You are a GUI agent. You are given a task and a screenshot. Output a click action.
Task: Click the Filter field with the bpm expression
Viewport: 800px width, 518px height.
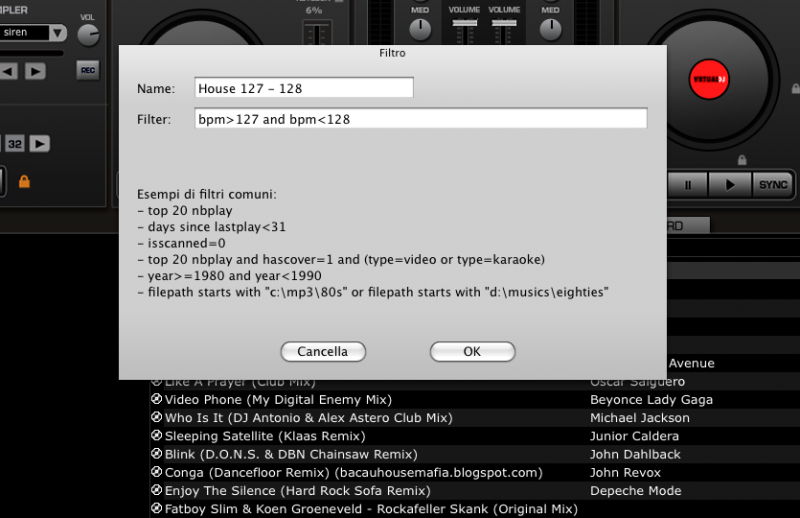click(x=420, y=118)
